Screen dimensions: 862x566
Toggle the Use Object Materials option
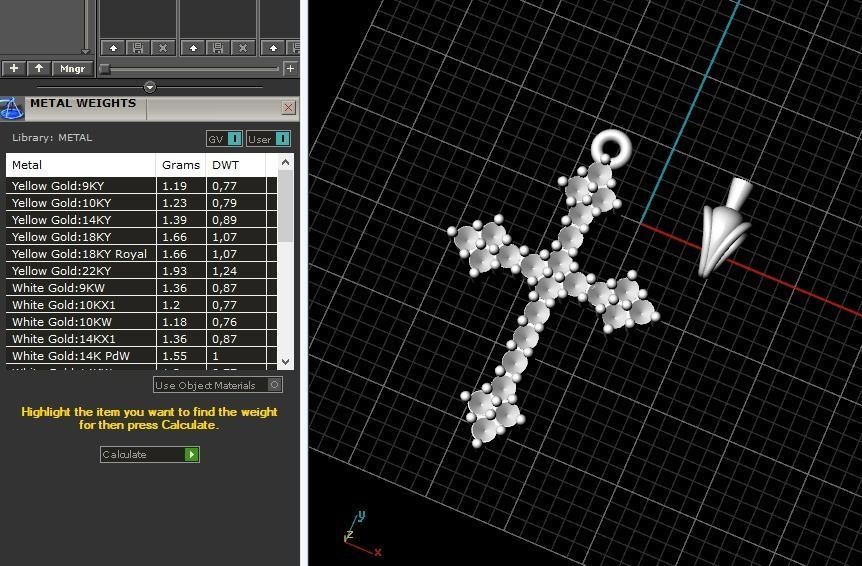tap(218, 385)
